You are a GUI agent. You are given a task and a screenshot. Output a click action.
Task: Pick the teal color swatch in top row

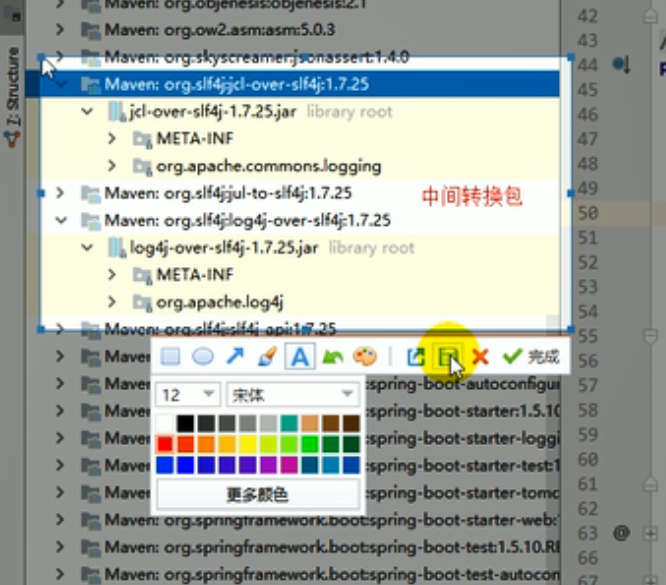[x=289, y=423]
